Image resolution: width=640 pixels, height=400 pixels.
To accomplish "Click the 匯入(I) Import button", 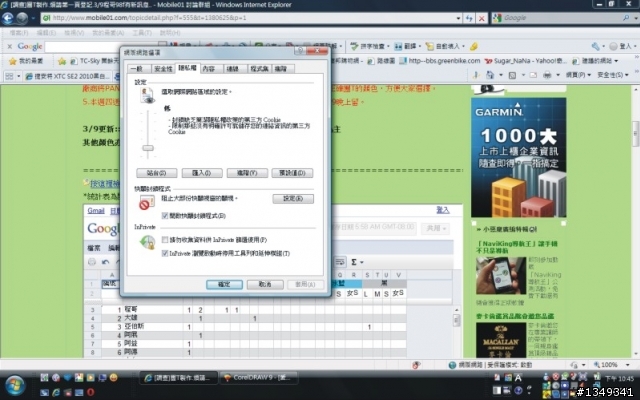I will click(202, 173).
